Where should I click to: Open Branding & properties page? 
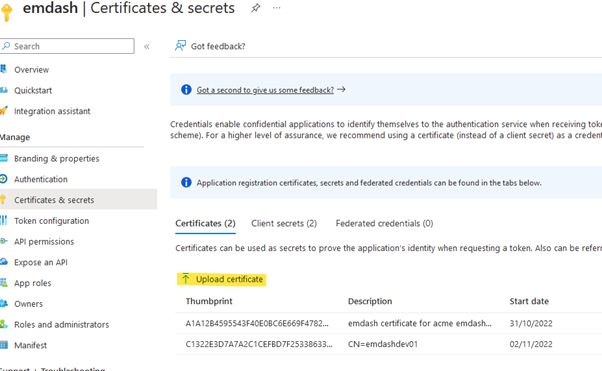(x=56, y=159)
